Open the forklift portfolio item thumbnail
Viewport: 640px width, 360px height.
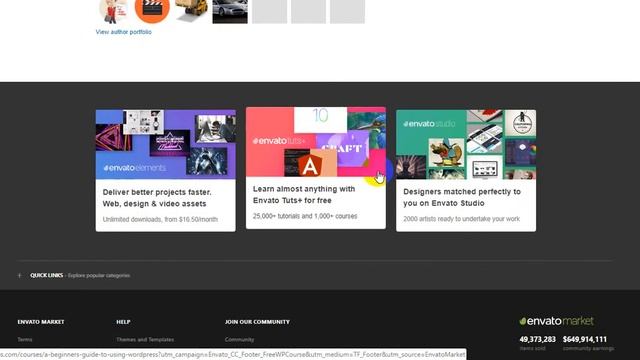(191, 11)
